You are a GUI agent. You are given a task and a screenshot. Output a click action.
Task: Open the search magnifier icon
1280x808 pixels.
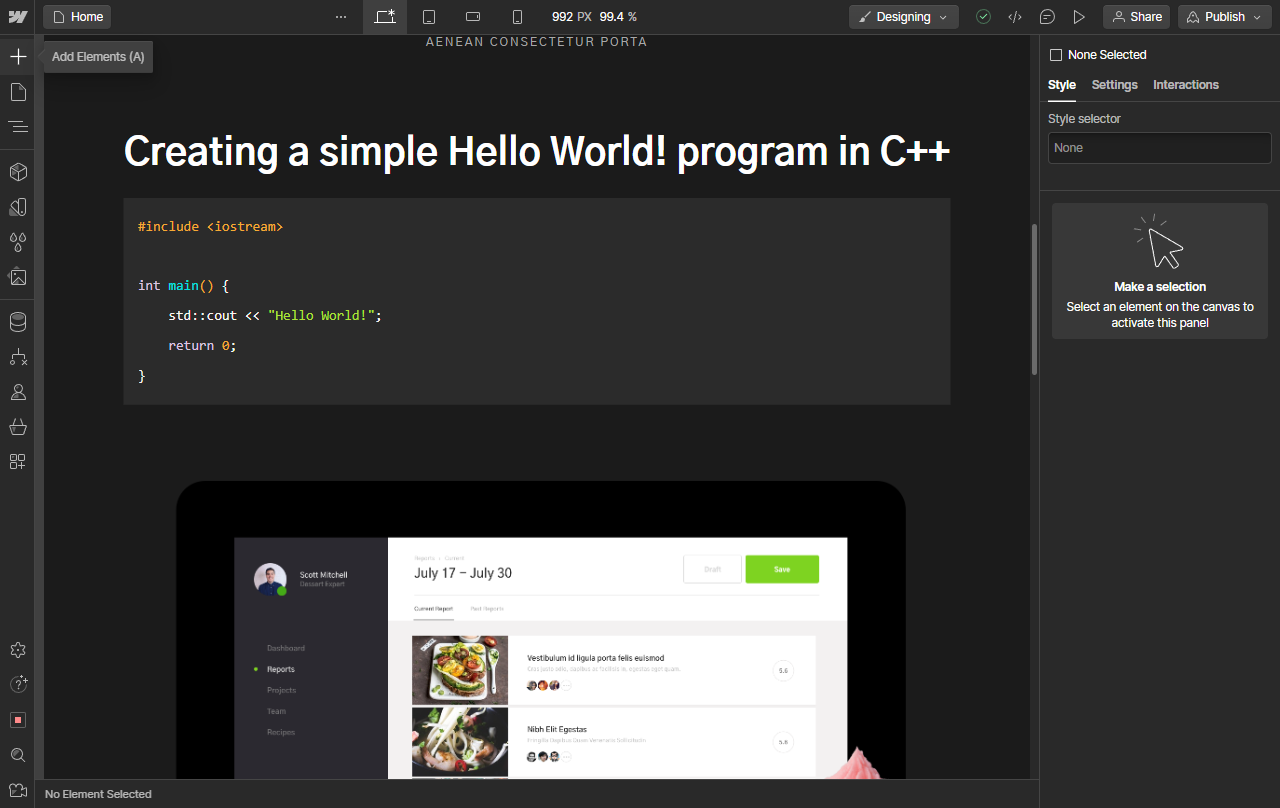(18, 755)
